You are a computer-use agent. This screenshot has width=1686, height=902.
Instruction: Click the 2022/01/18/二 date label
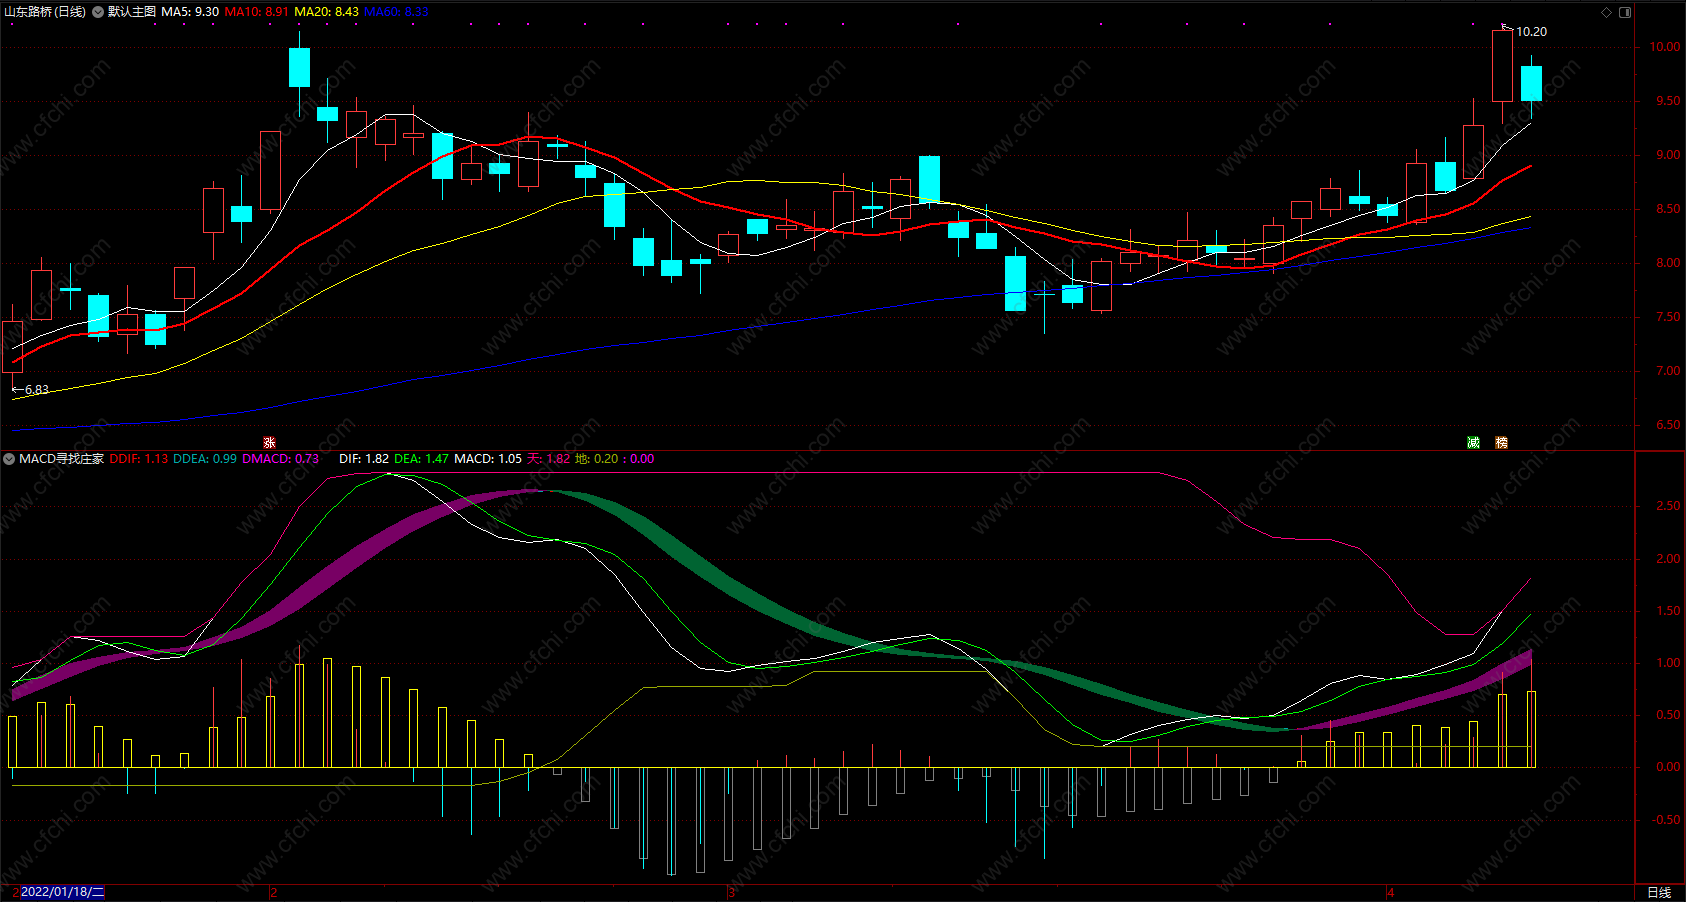point(62,892)
